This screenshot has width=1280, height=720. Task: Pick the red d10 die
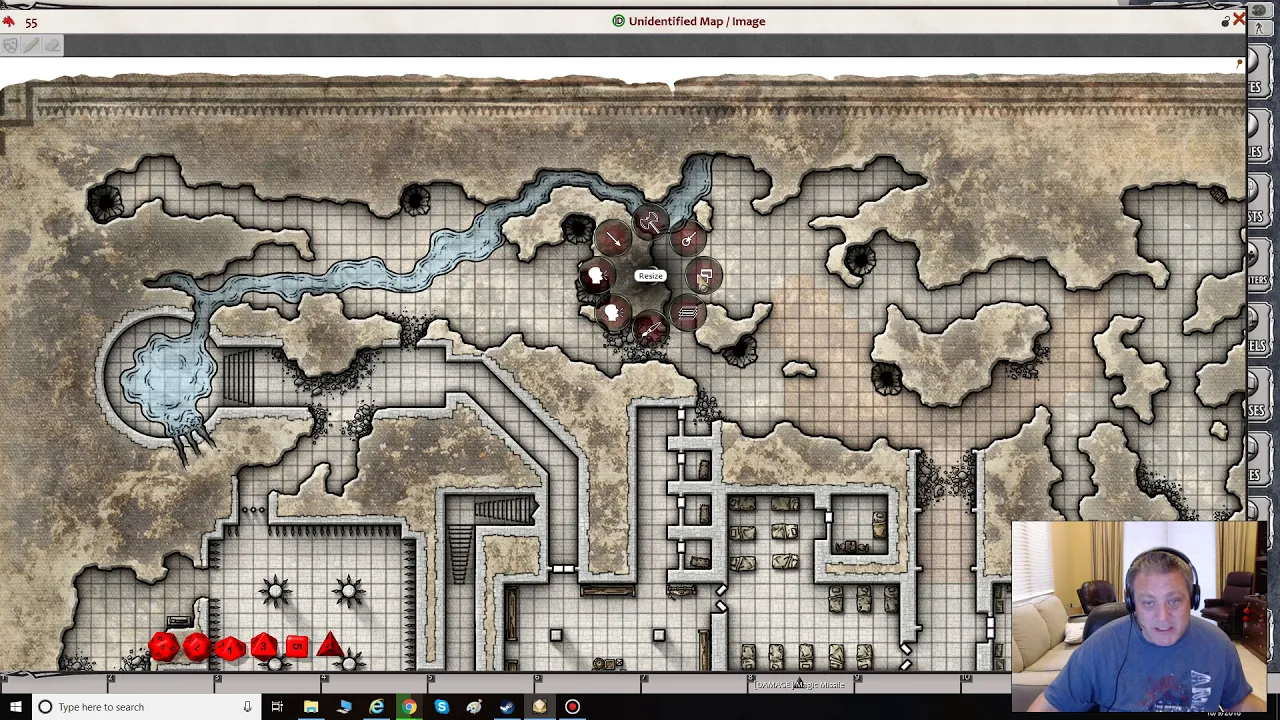click(x=229, y=647)
